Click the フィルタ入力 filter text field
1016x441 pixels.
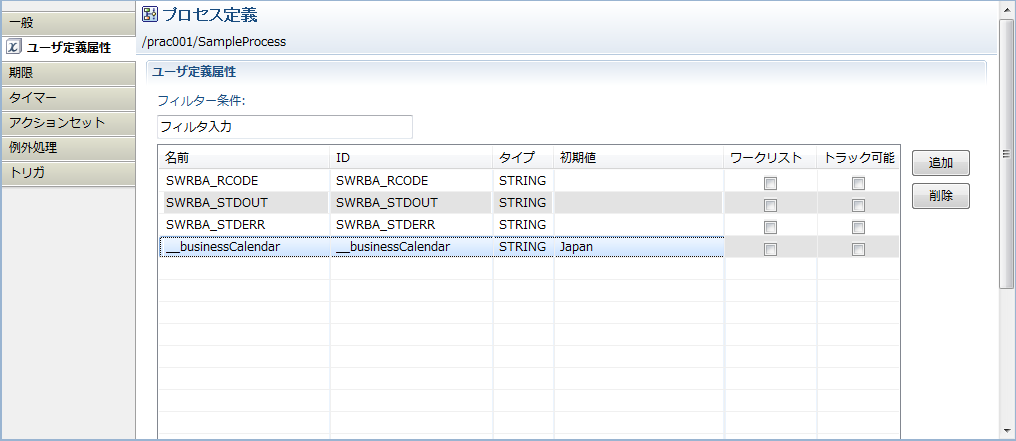(284, 127)
